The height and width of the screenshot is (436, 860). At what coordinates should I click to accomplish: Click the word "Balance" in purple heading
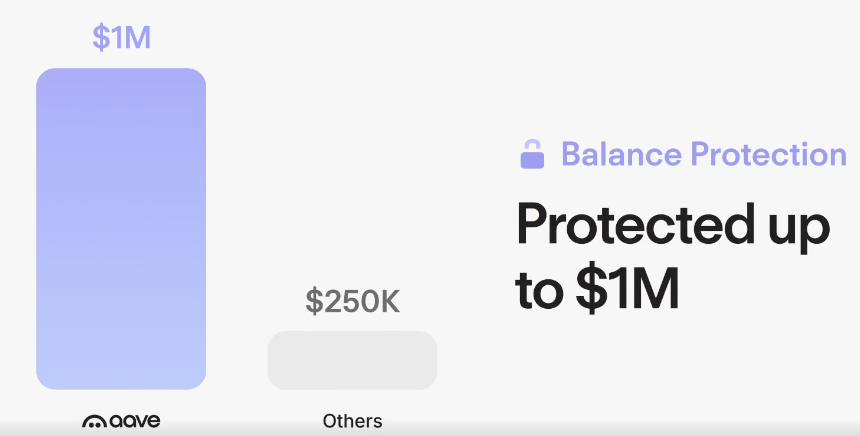(619, 155)
